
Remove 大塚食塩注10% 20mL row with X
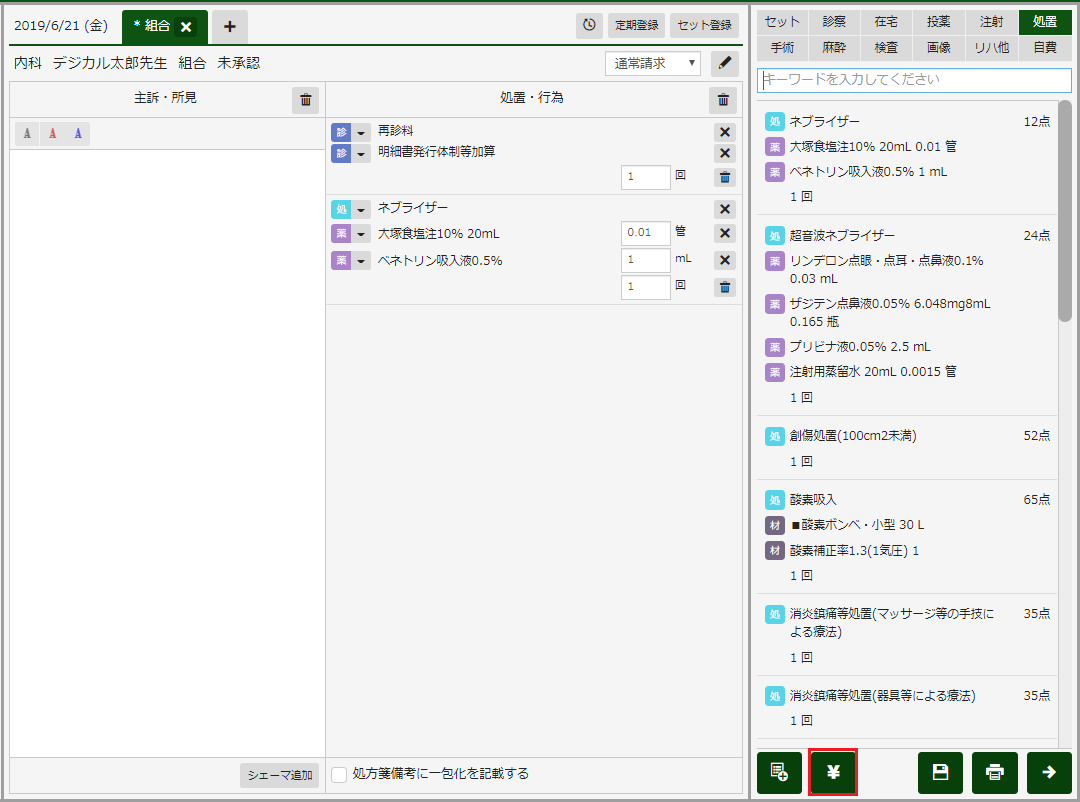pyautogui.click(x=725, y=233)
